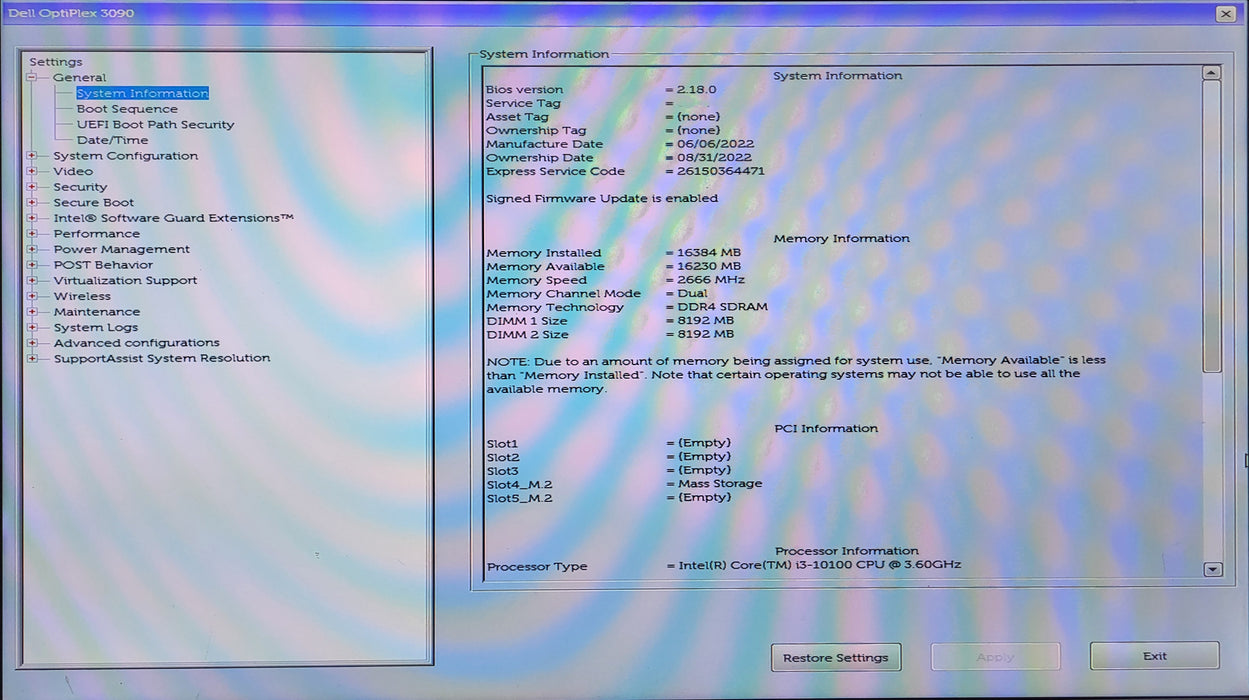The image size is (1249, 700).
Task: Collapse the General tree node
Action: [32, 78]
